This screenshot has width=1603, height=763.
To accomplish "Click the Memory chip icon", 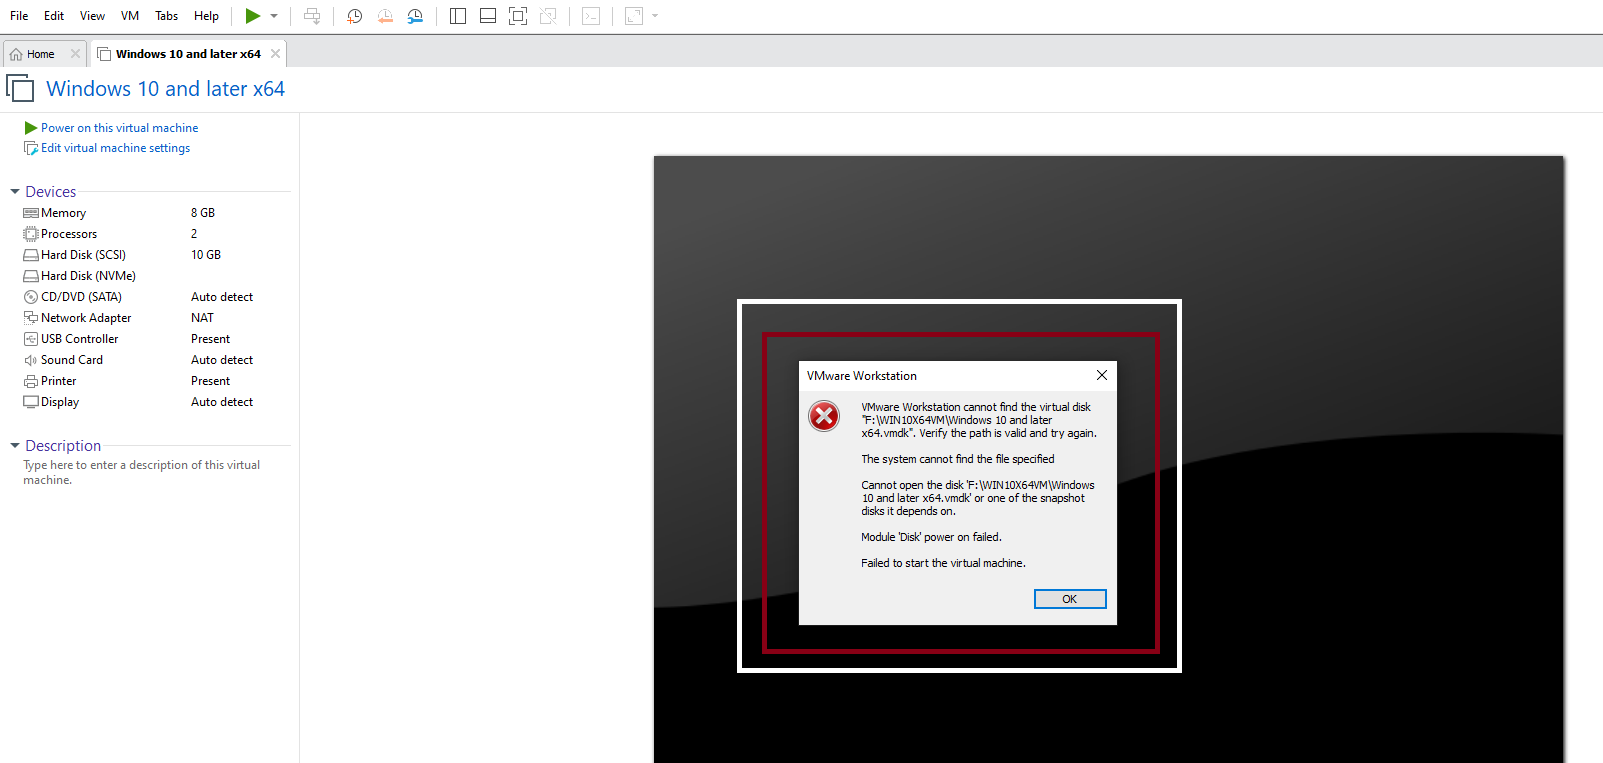I will pyautogui.click(x=31, y=213).
